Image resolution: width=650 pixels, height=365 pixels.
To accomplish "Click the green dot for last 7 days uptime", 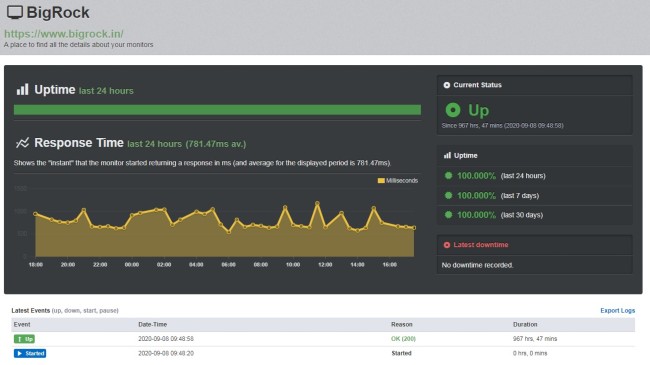I will pos(448,195).
